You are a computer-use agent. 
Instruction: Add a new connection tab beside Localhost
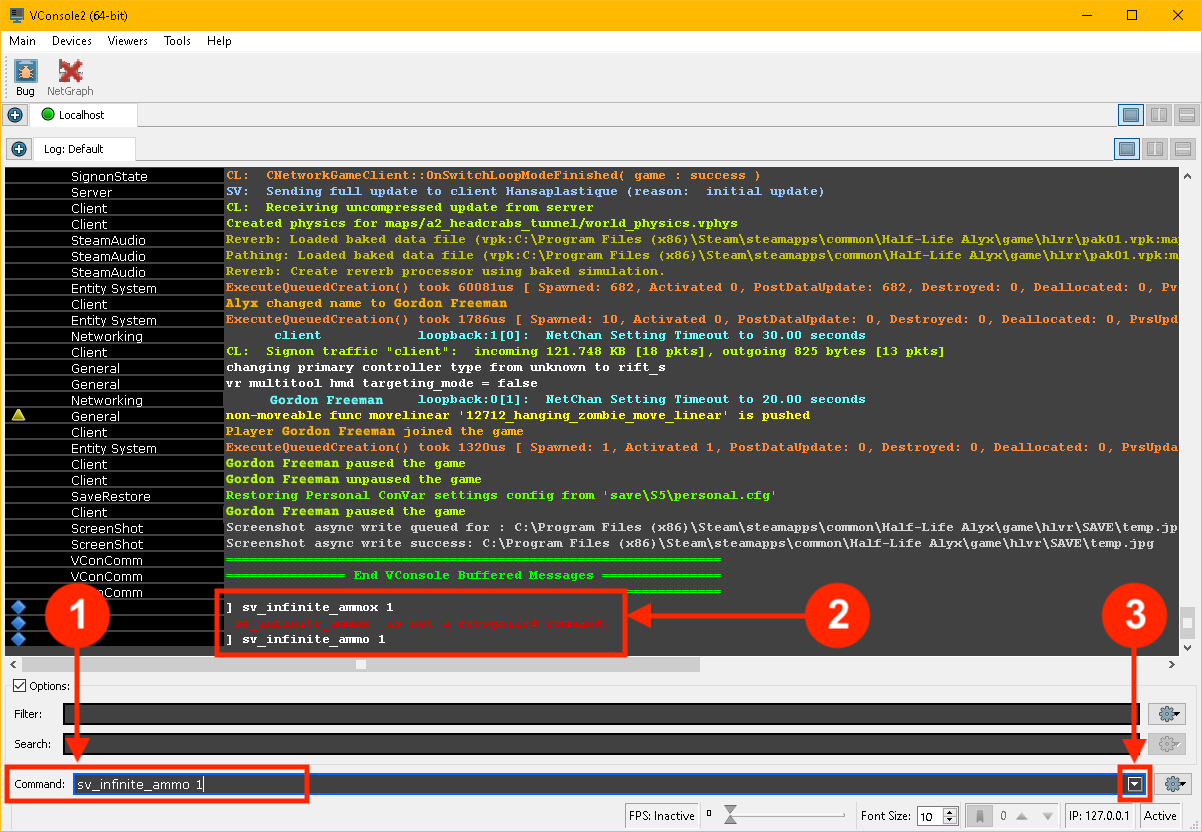(x=14, y=115)
